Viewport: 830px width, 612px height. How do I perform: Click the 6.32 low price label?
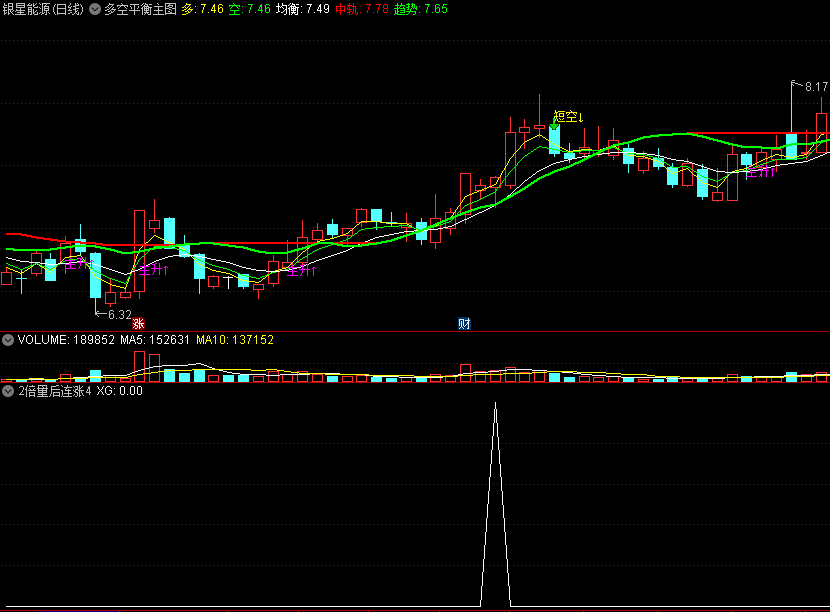point(120,315)
